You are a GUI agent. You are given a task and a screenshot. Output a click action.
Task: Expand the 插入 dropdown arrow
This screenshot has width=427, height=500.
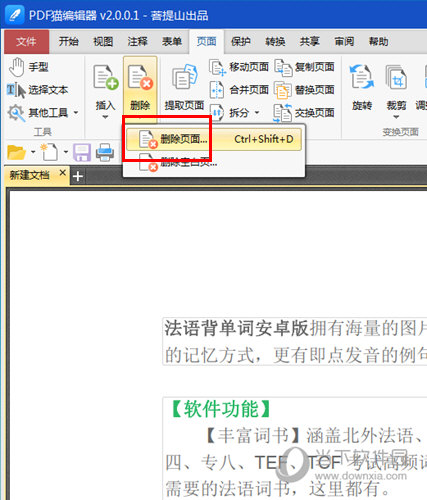(x=105, y=117)
